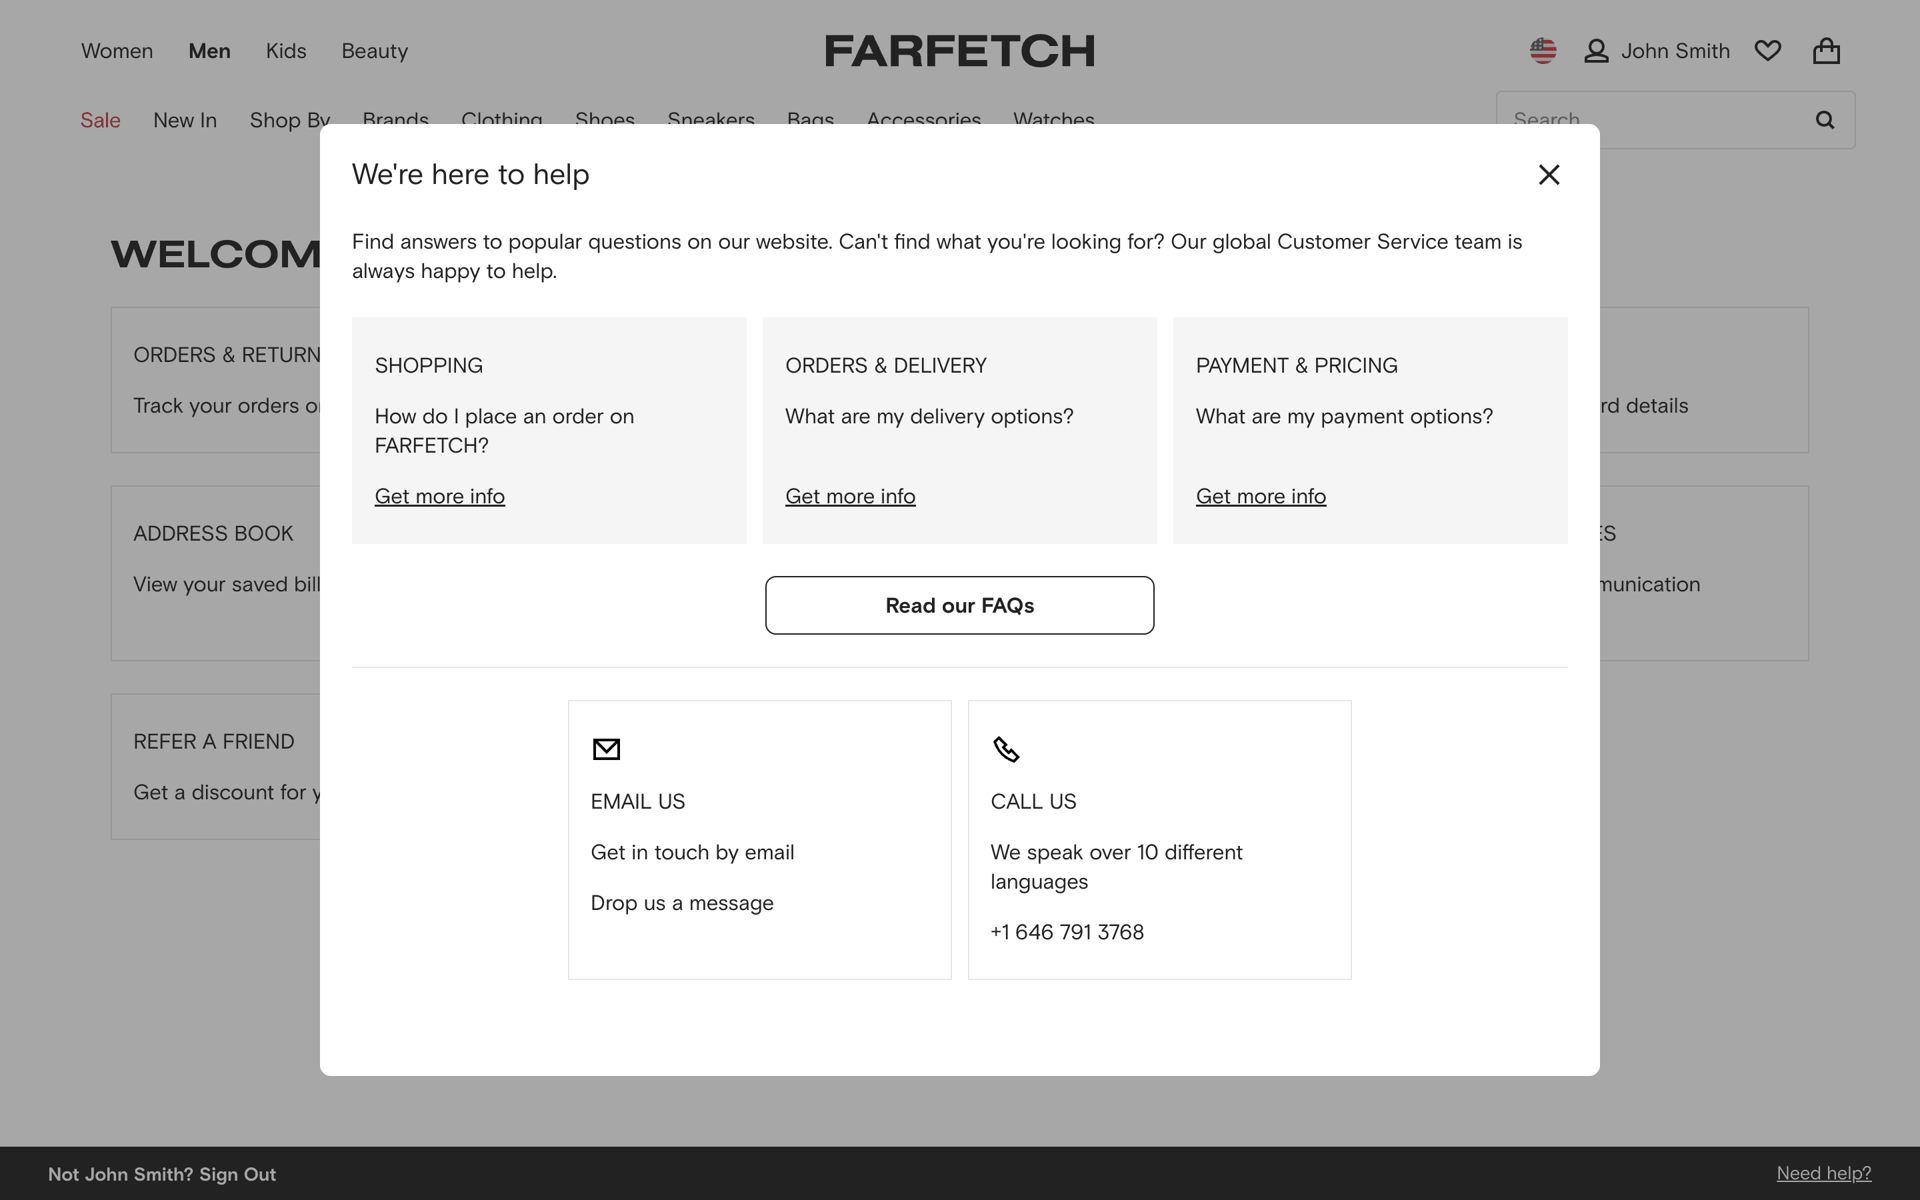Click the US flag region icon
The height and width of the screenshot is (1200, 1920).
[x=1543, y=50]
